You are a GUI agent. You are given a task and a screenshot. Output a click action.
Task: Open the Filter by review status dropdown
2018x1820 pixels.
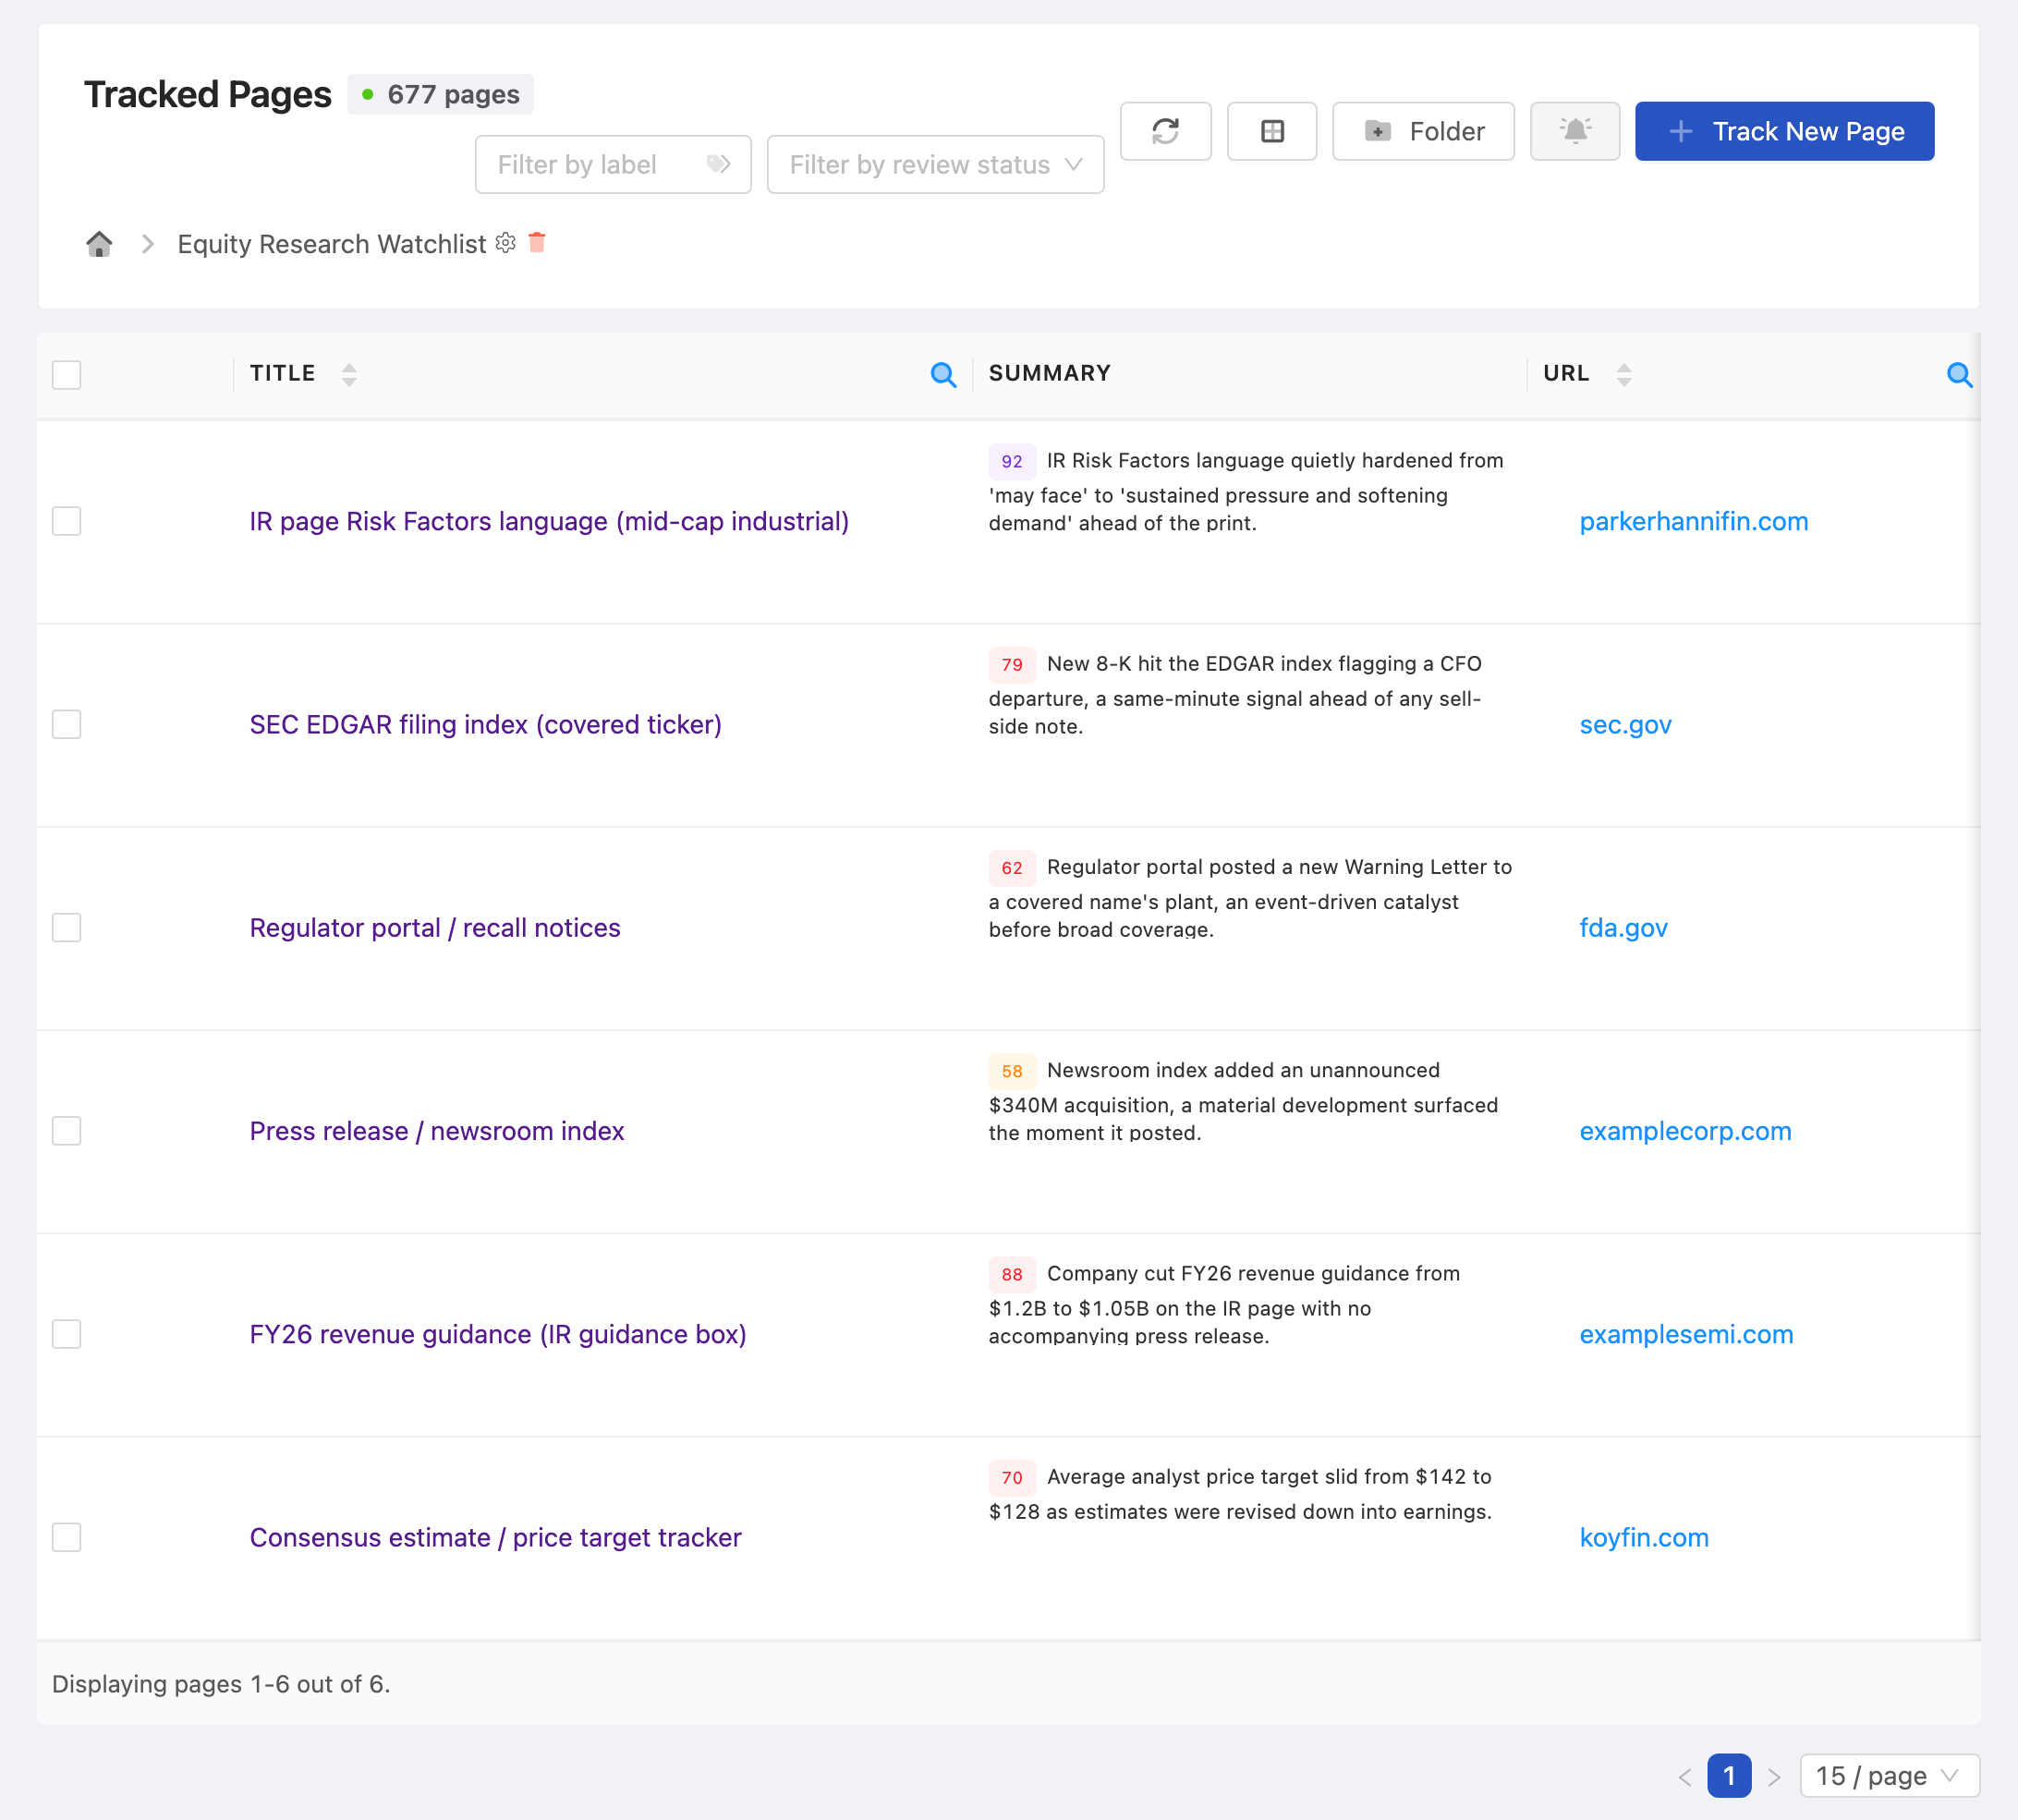tap(935, 164)
